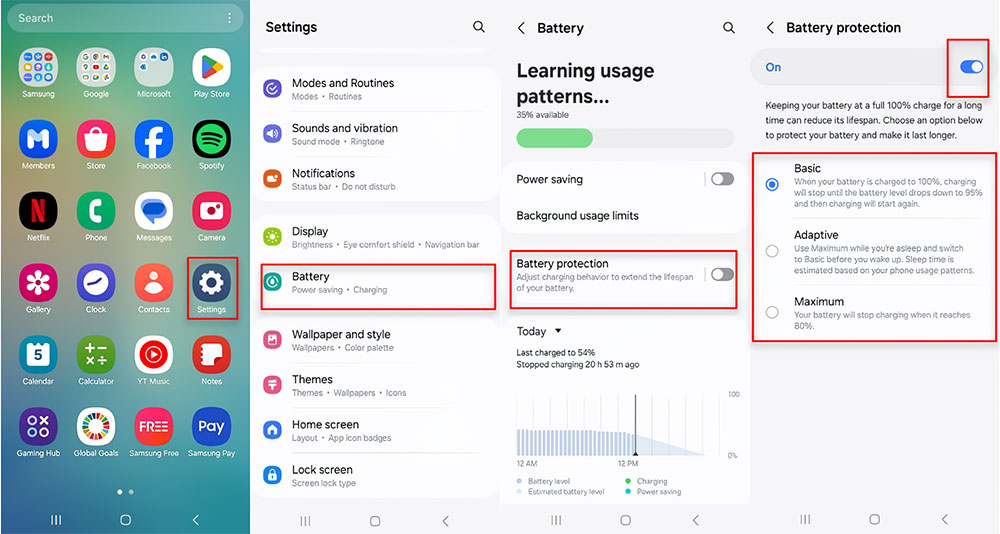
Task: Open the Clock app
Action: 96,283
